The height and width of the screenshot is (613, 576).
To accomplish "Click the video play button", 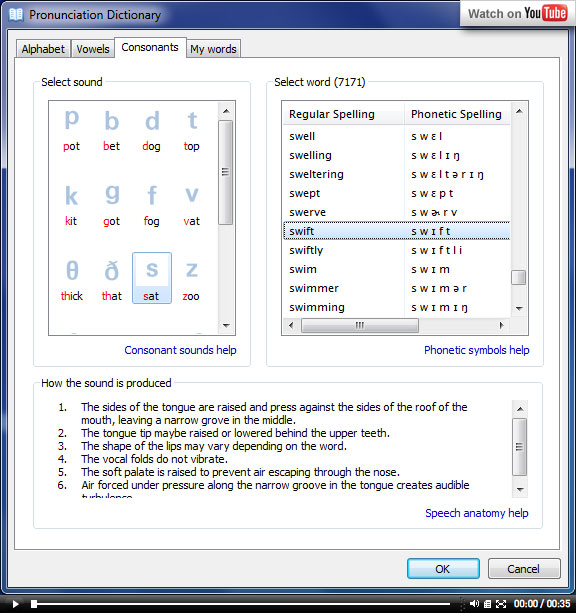I will click(15, 604).
